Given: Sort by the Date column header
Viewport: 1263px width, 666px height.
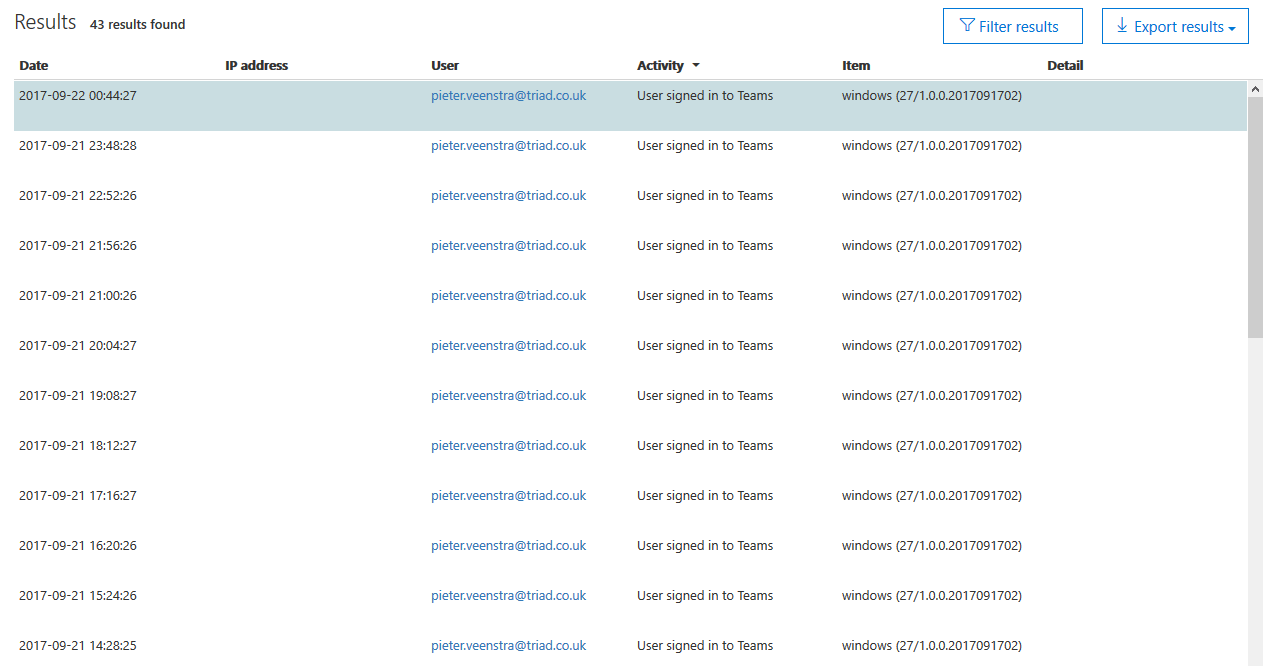Looking at the screenshot, I should [33, 66].
